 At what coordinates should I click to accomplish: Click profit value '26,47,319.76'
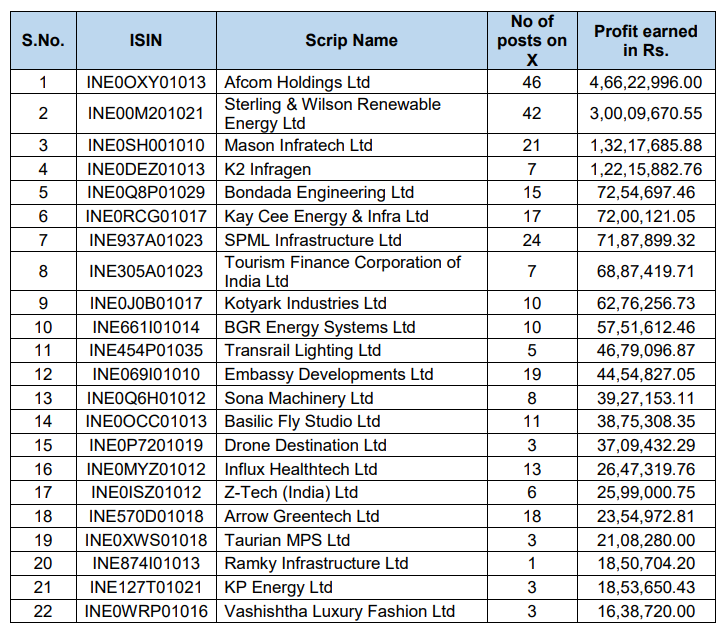click(x=646, y=469)
